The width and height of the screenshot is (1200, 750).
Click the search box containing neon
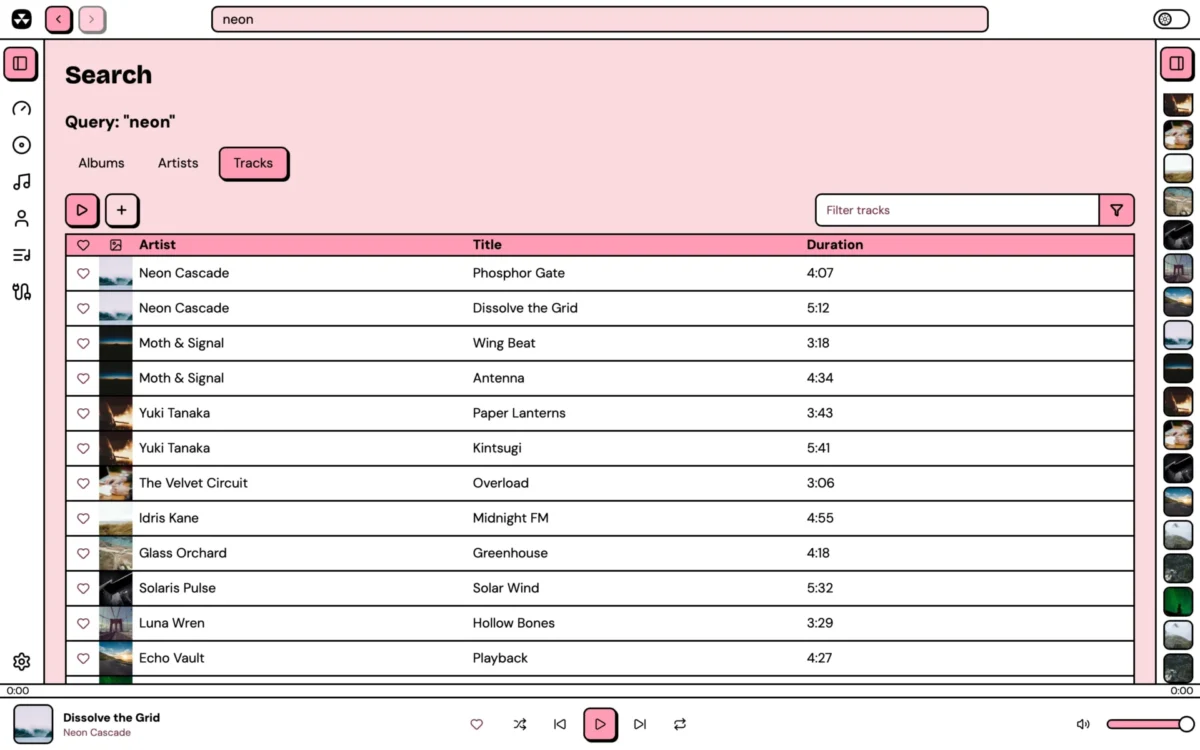(x=599, y=19)
